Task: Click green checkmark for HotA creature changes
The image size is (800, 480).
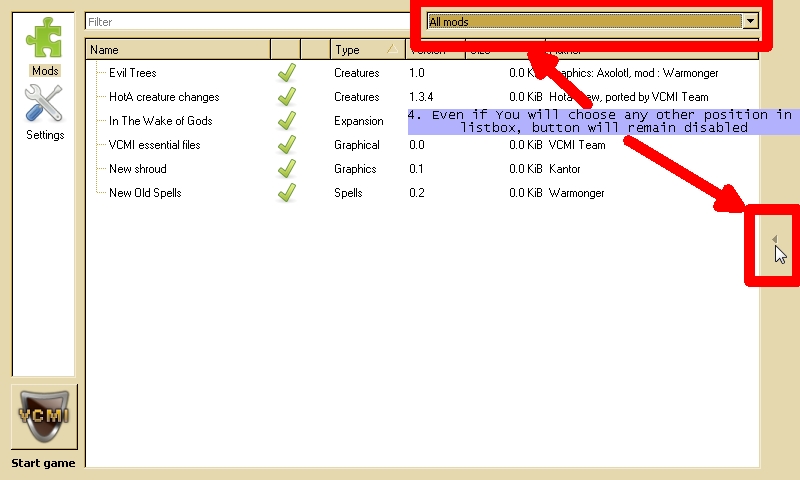Action: (x=286, y=97)
